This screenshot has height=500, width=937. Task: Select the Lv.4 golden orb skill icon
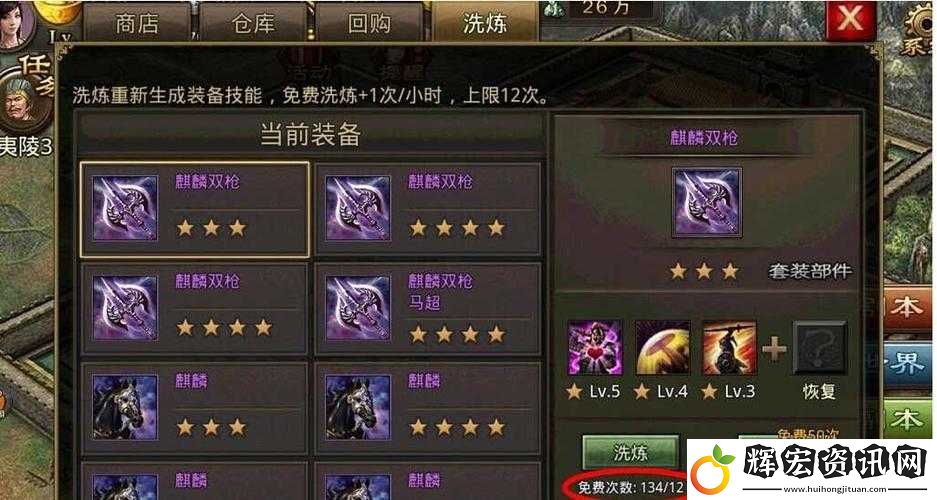[x=662, y=348]
